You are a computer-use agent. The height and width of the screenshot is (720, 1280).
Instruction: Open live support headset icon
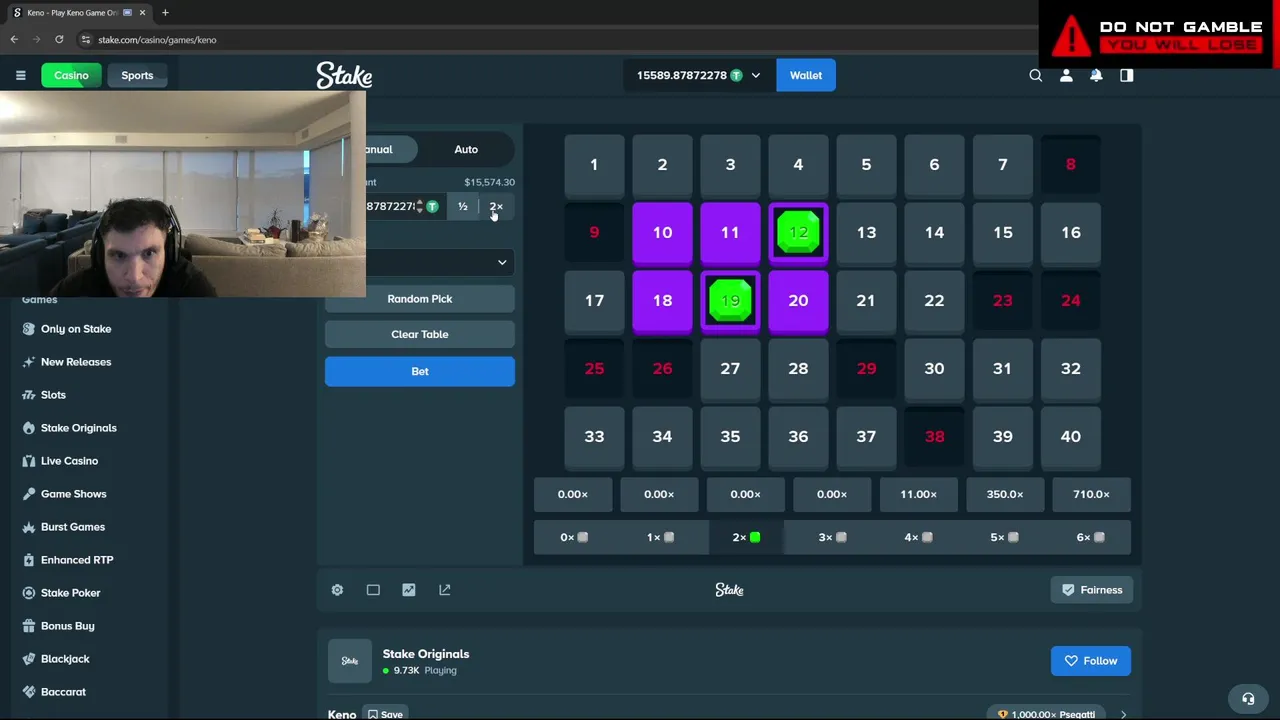[x=1248, y=699]
